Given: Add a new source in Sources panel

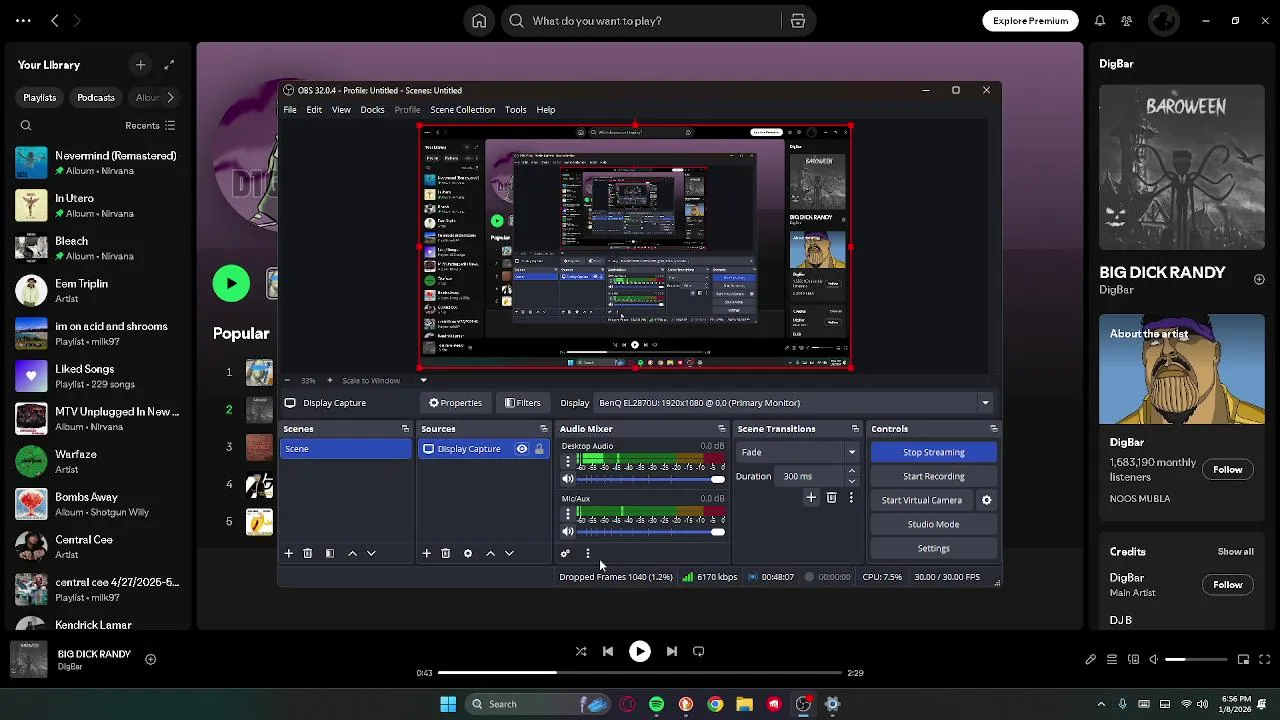Looking at the screenshot, I should coord(427,553).
